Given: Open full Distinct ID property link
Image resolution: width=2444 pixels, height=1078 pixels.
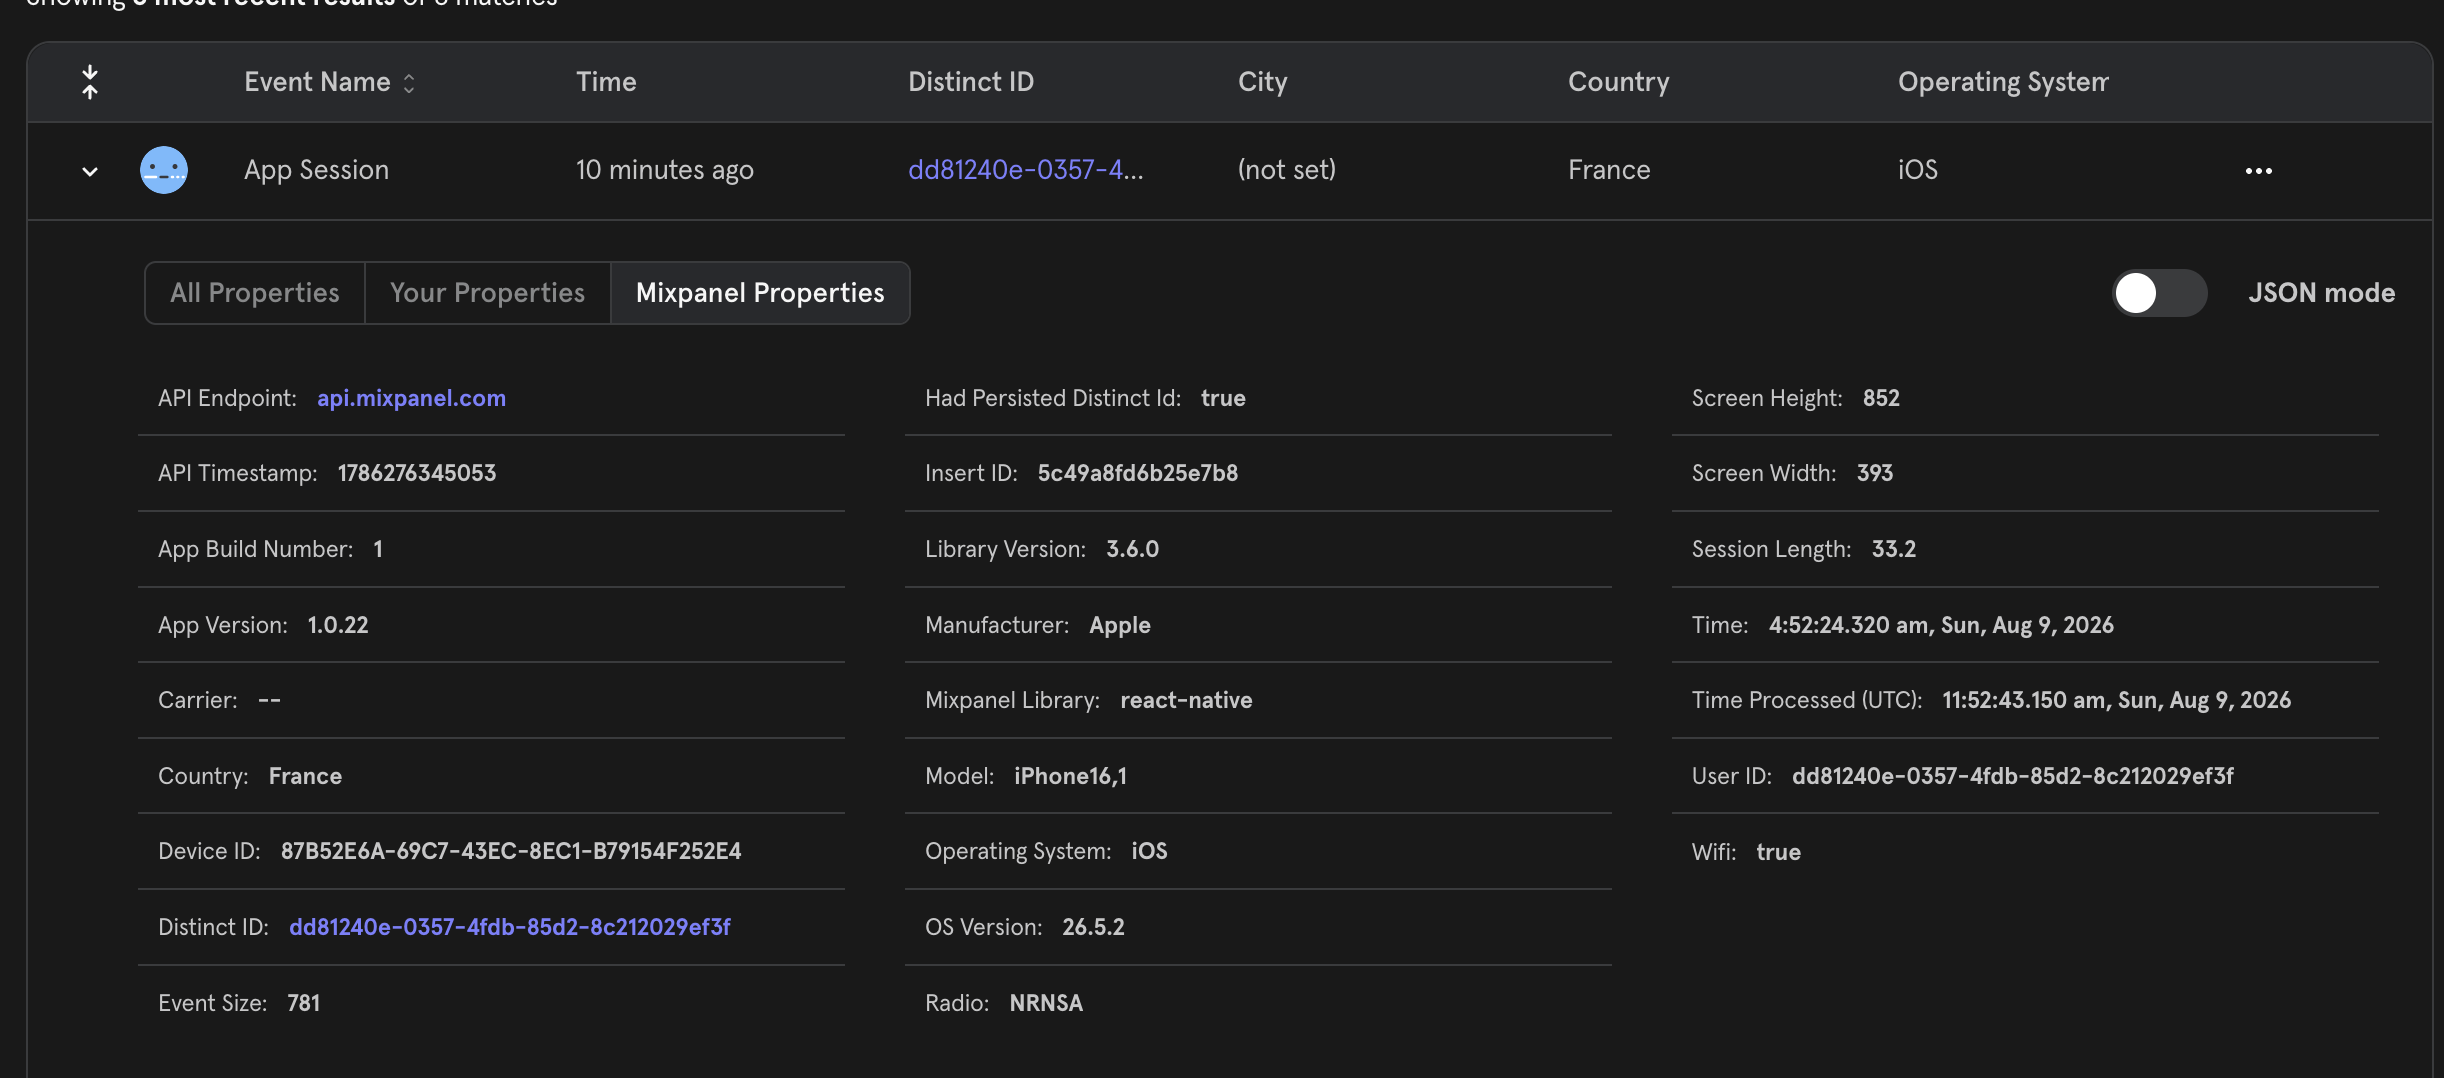Looking at the screenshot, I should [x=510, y=927].
